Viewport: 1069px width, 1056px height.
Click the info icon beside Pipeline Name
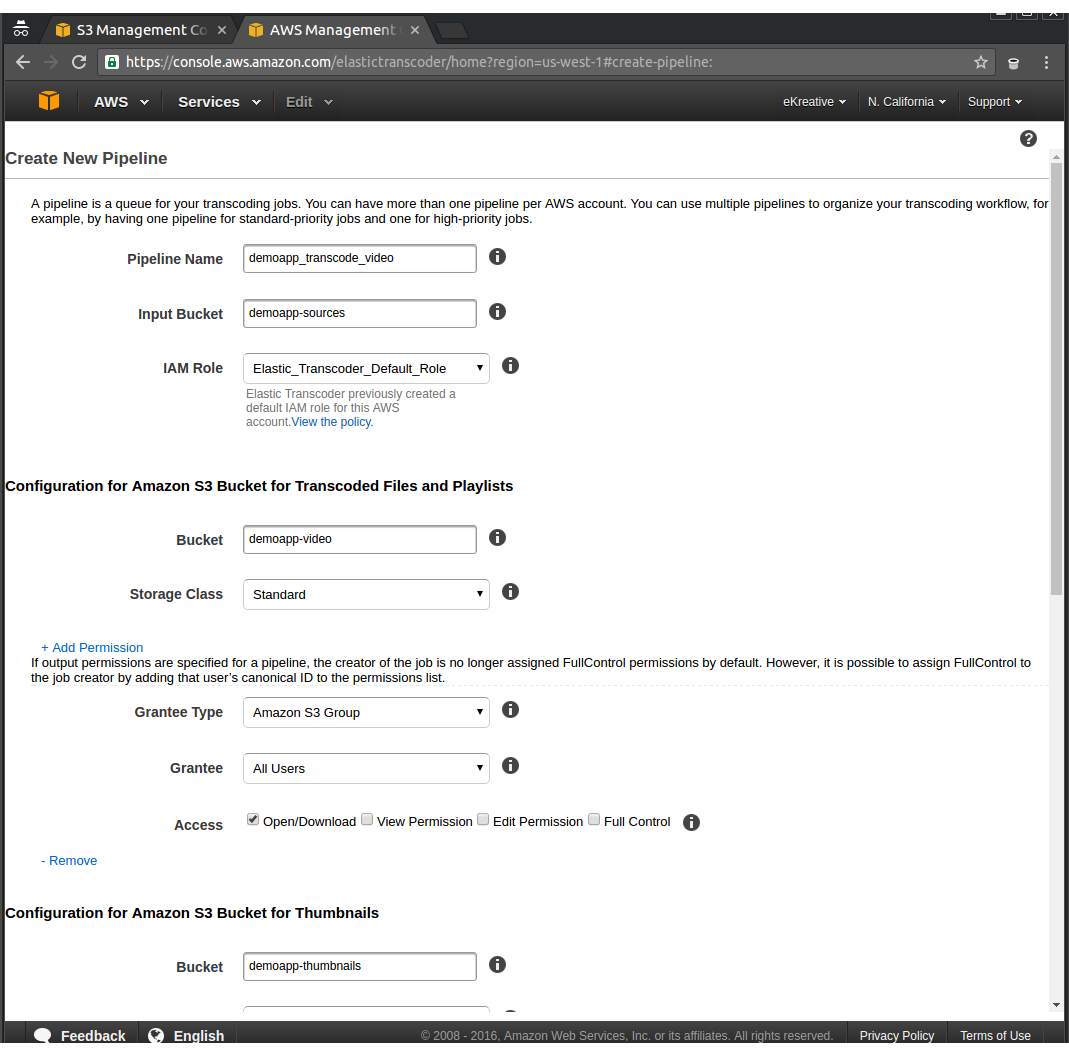click(497, 256)
